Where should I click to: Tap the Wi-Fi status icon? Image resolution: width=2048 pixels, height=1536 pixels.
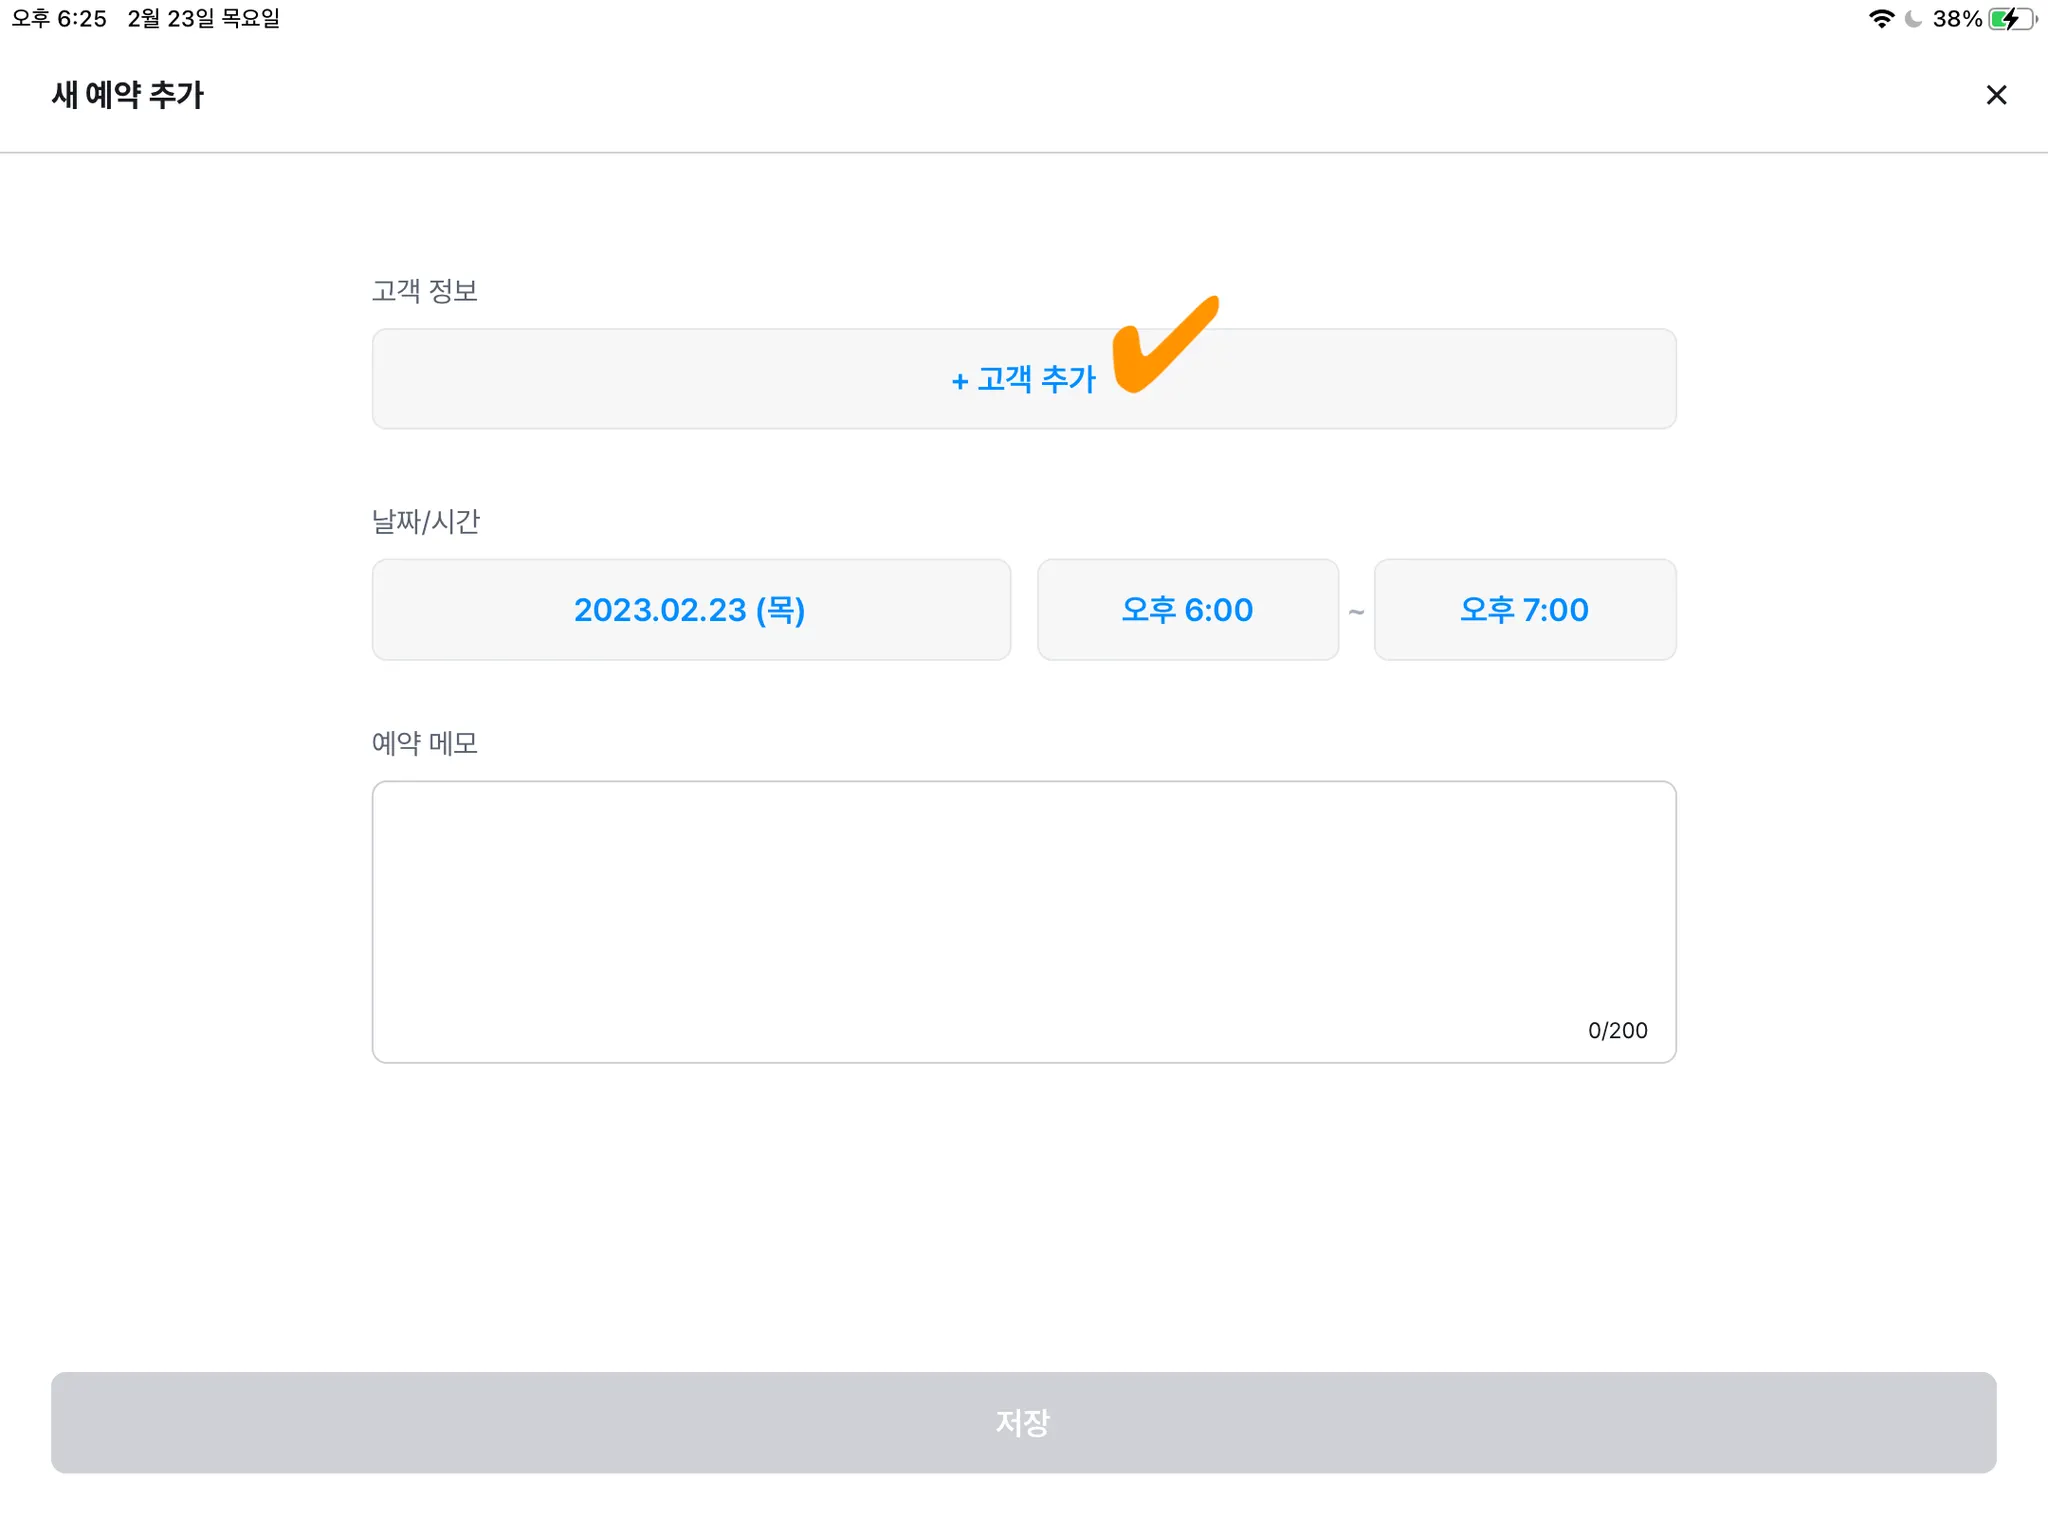pos(1880,19)
